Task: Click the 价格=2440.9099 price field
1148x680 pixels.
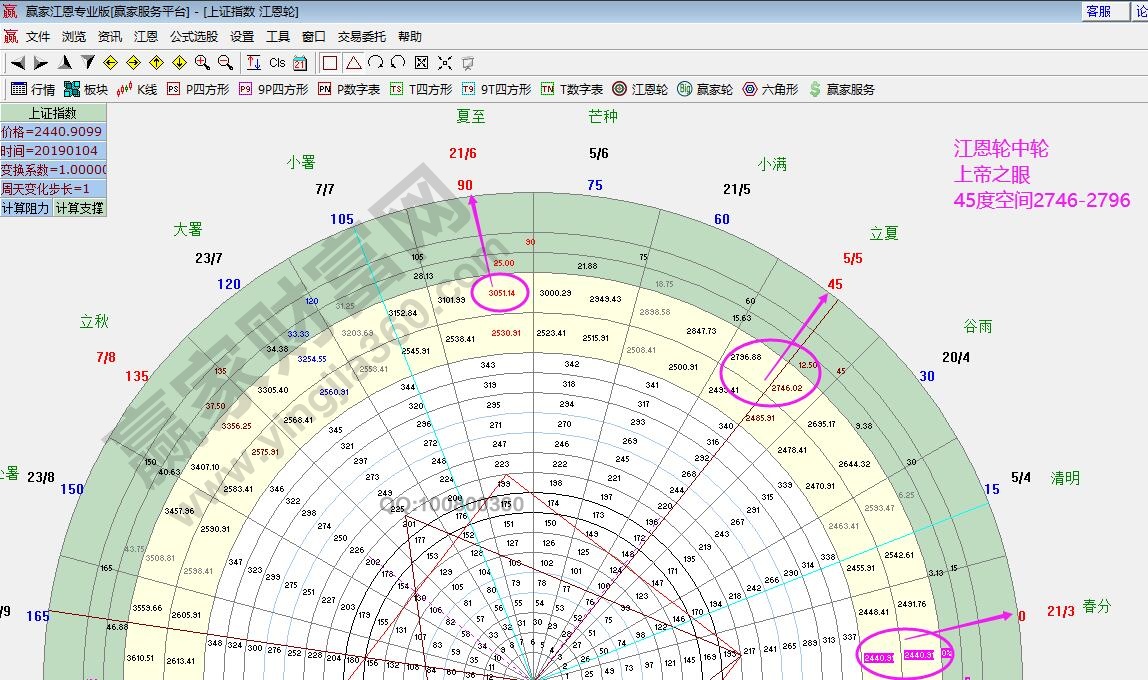Action: point(52,132)
